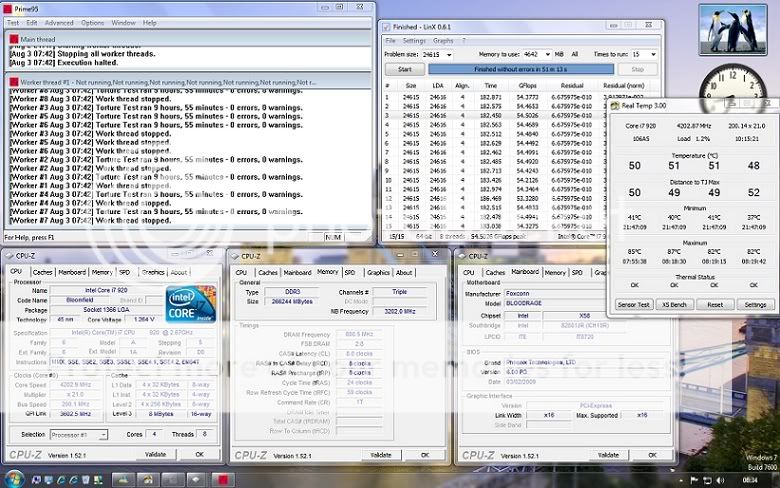Click the GFlops column header in LinX

(x=527, y=86)
